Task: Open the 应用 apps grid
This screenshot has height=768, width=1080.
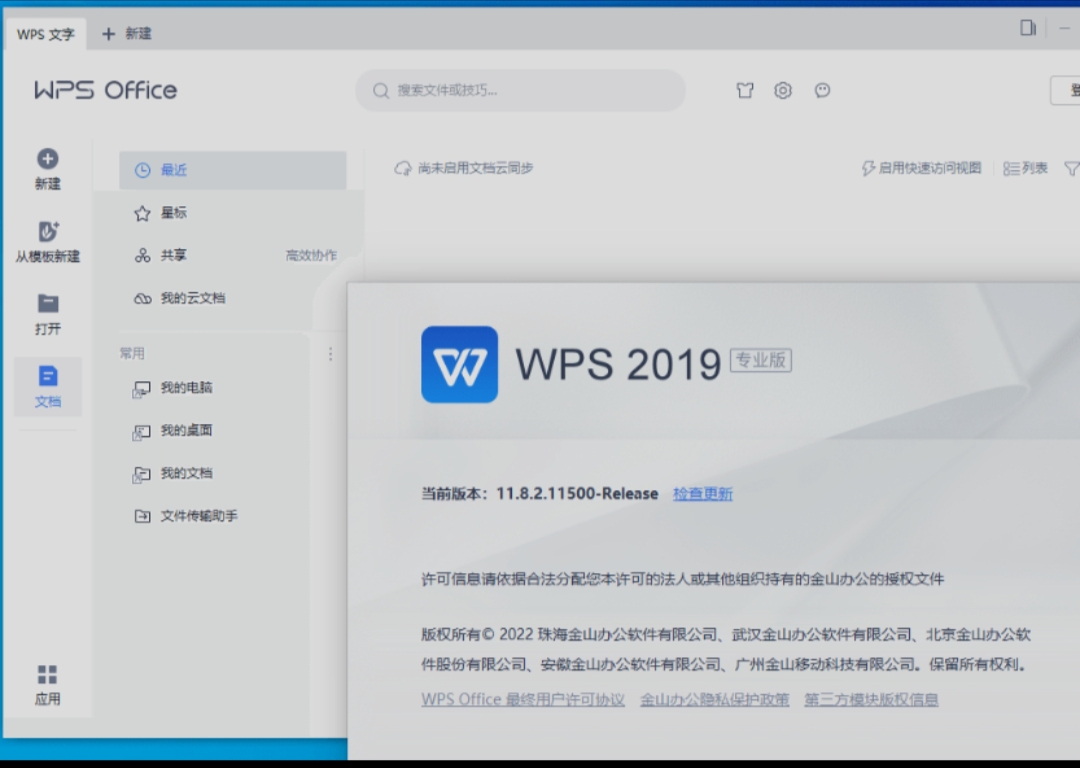Action: pos(48,685)
